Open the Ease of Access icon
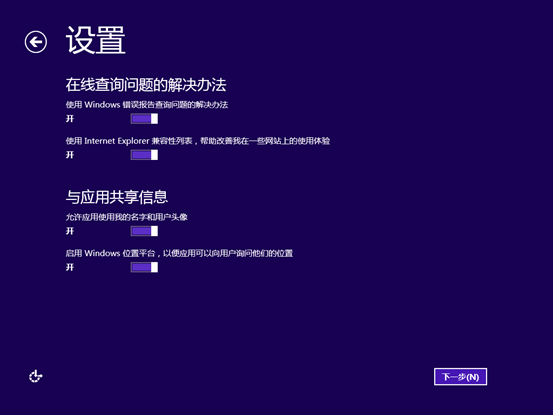The height and width of the screenshot is (415, 553). point(36,377)
